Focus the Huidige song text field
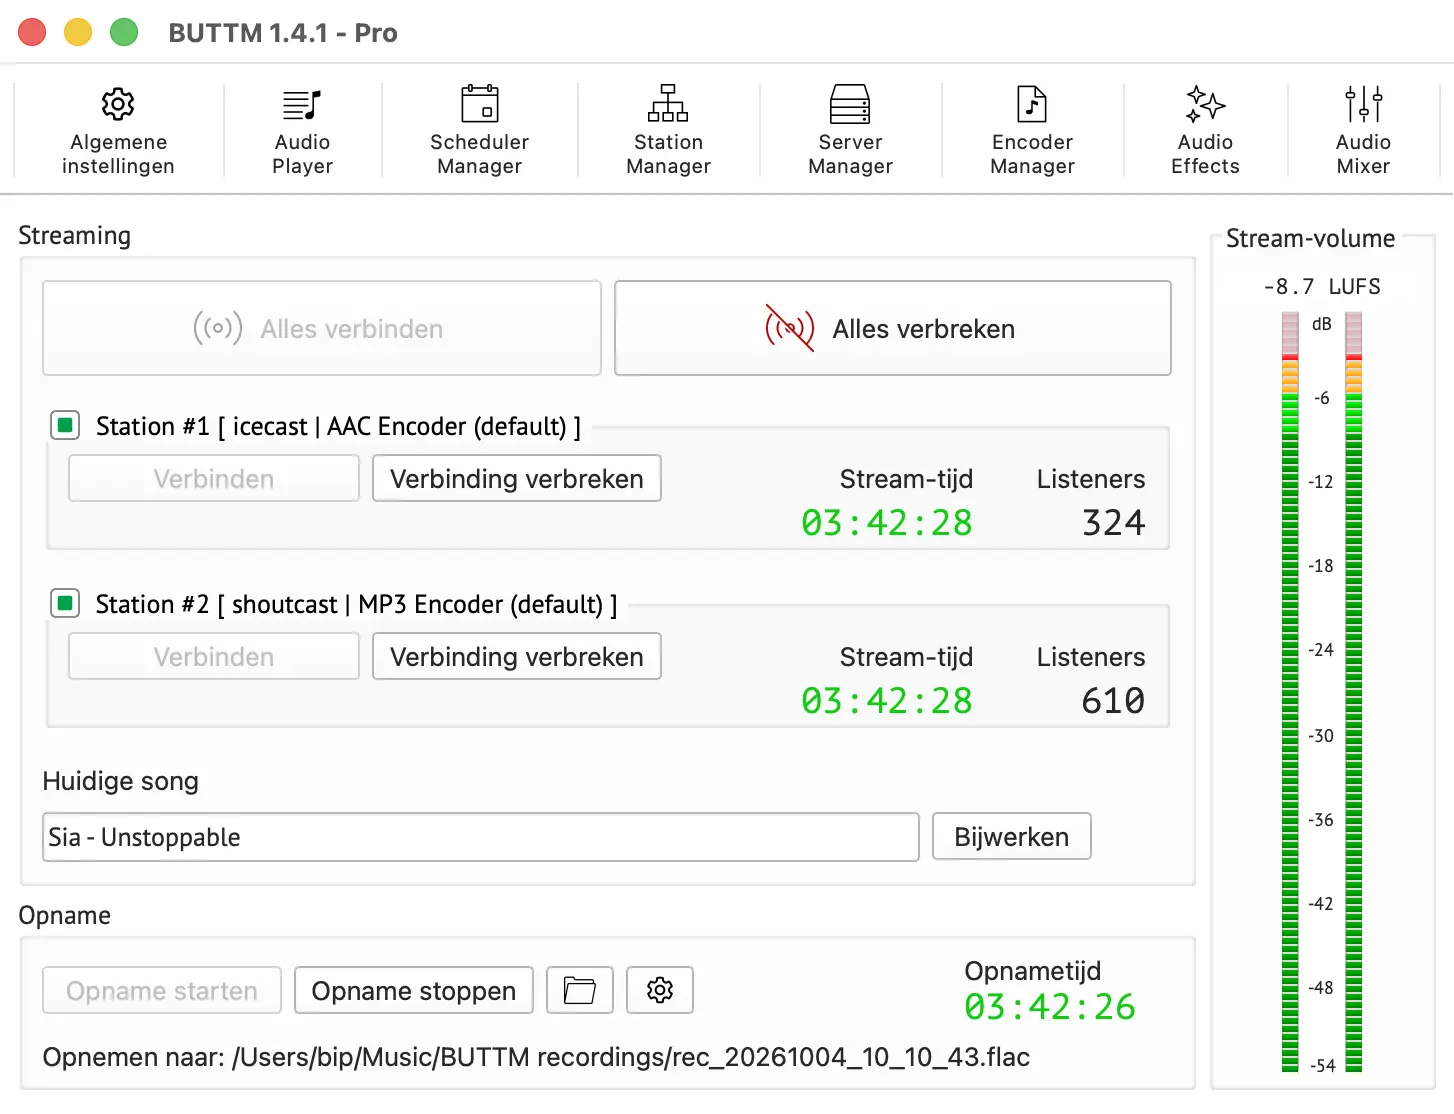This screenshot has height=1114, width=1454. point(481,837)
